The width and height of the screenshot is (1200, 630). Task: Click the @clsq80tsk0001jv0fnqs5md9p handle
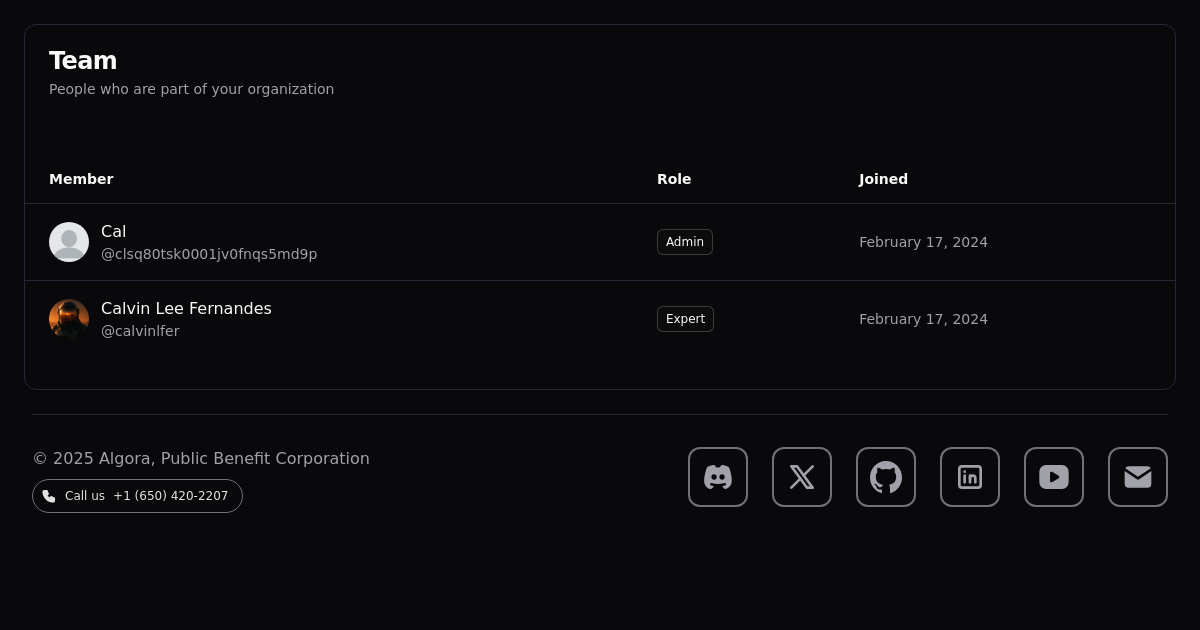(x=209, y=254)
